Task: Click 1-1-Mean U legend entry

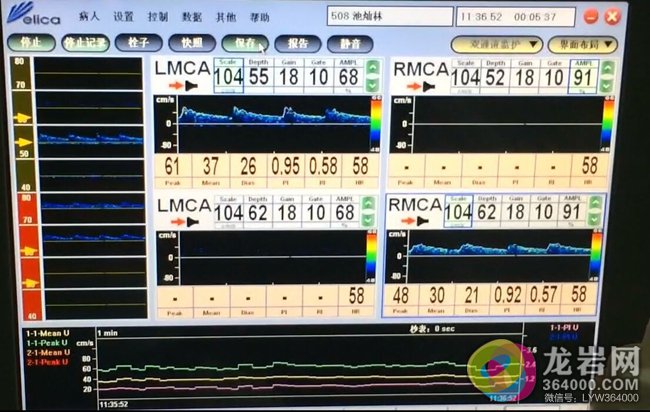Action: pos(47,333)
